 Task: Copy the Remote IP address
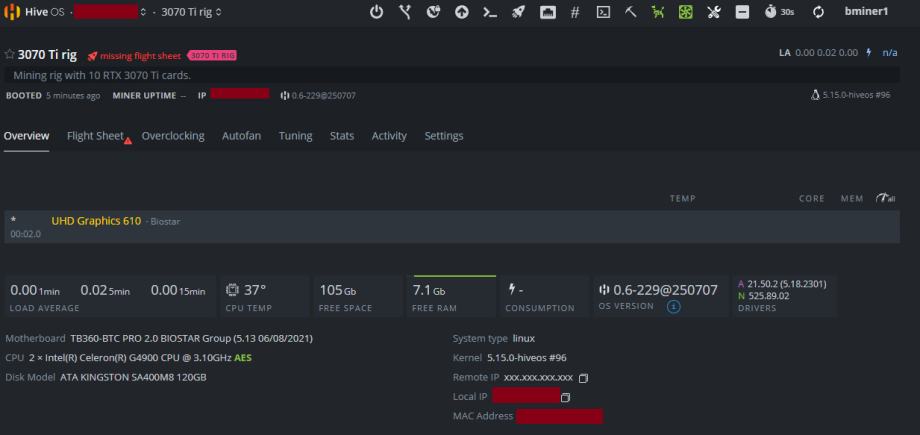(584, 378)
